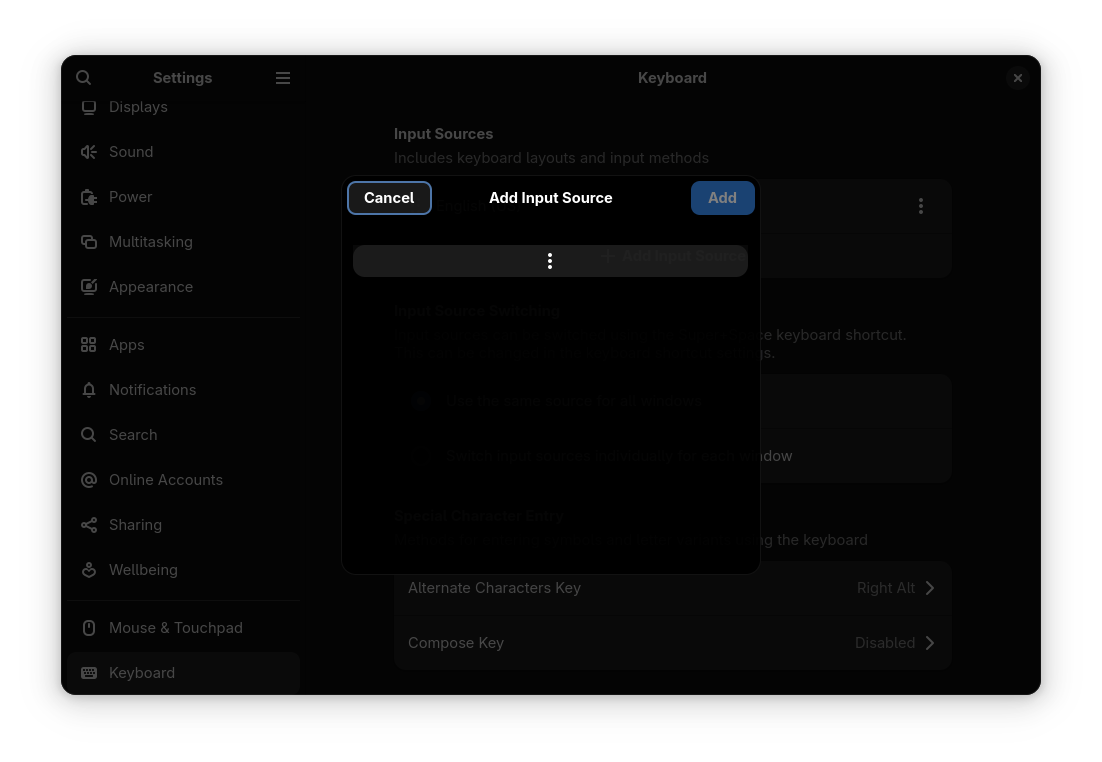Select Multitasking in the sidebar
Viewport: 1102px width, 762px height.
coord(183,242)
